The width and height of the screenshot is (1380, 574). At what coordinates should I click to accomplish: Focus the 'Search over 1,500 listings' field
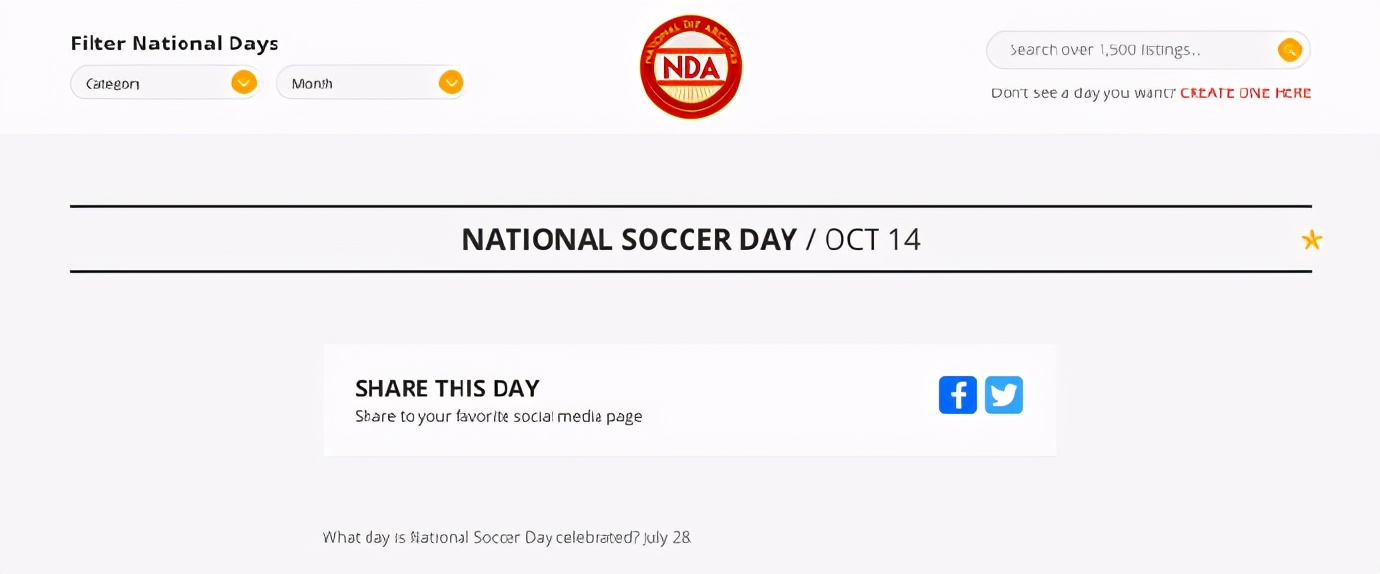tap(1130, 50)
